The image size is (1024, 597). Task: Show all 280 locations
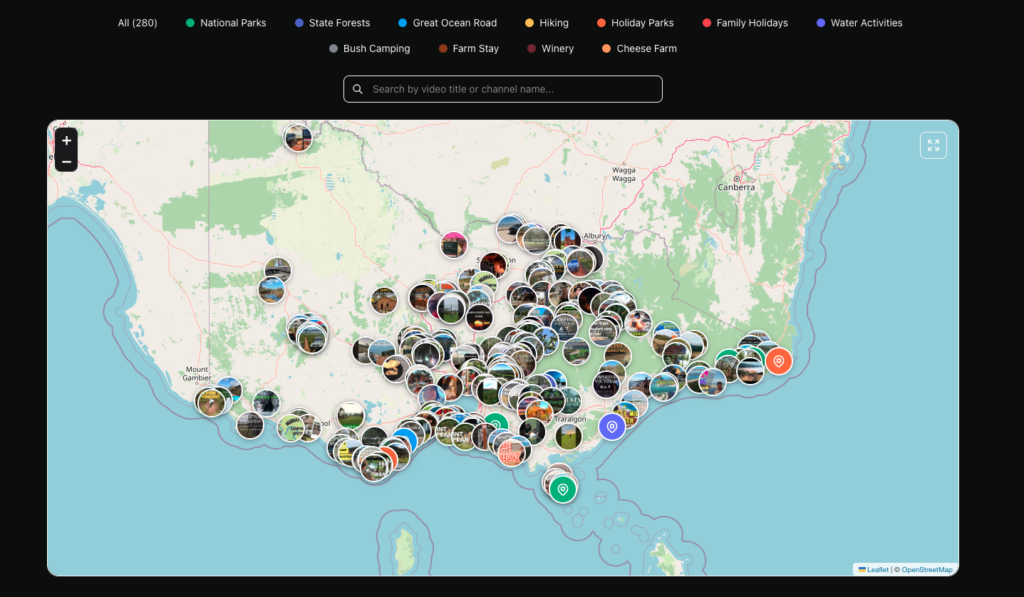click(137, 23)
